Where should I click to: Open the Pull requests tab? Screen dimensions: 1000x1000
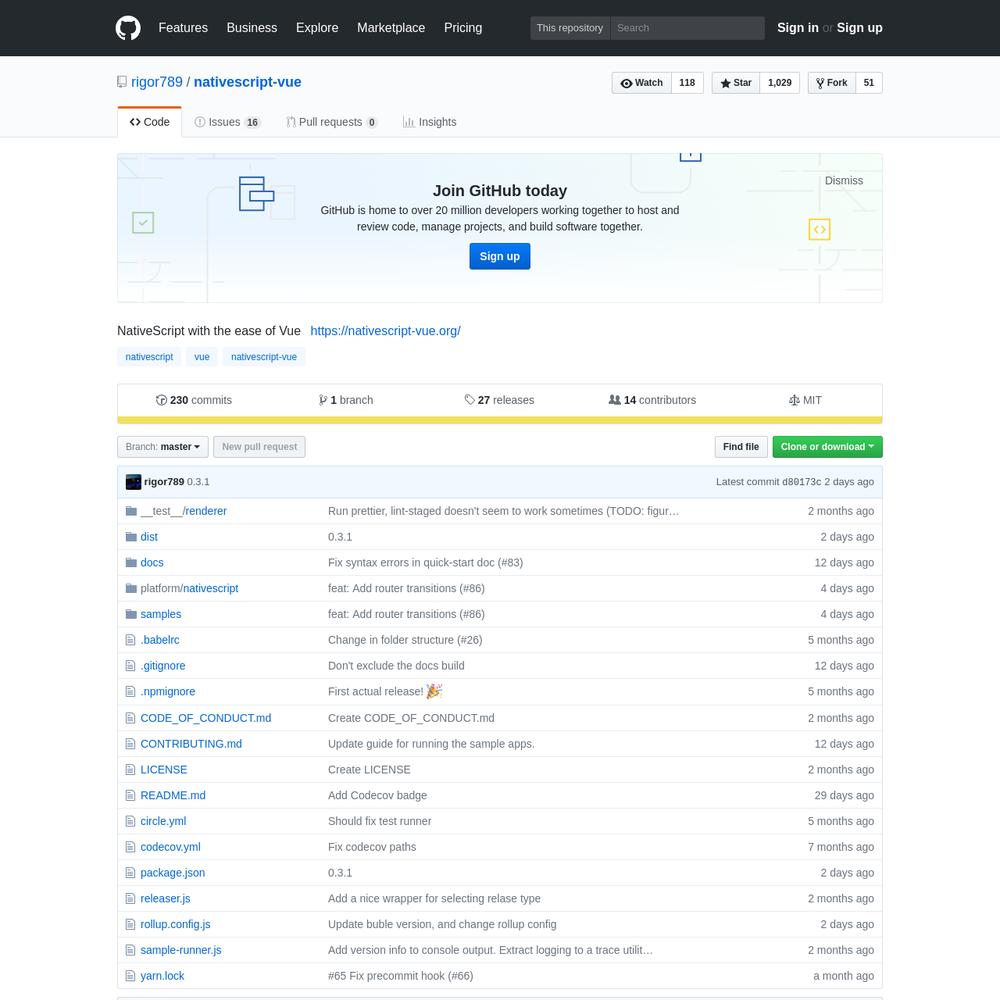tap(332, 122)
